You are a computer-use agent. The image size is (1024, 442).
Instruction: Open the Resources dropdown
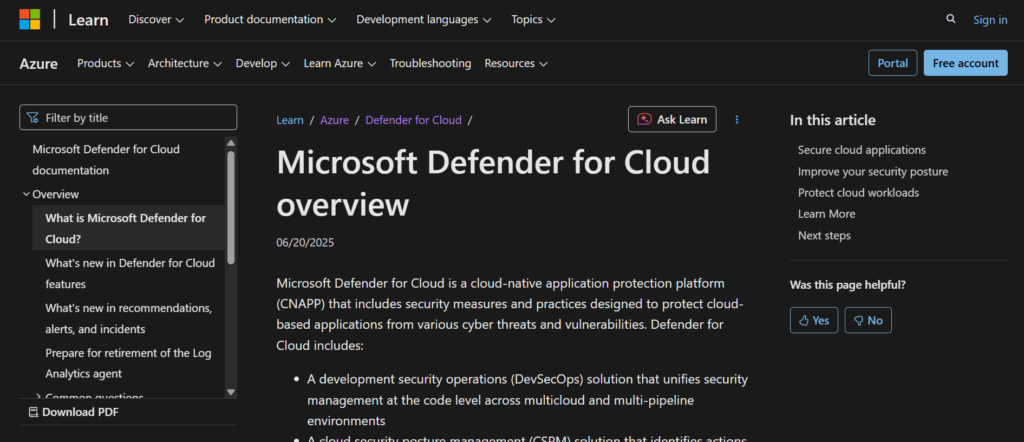[516, 63]
